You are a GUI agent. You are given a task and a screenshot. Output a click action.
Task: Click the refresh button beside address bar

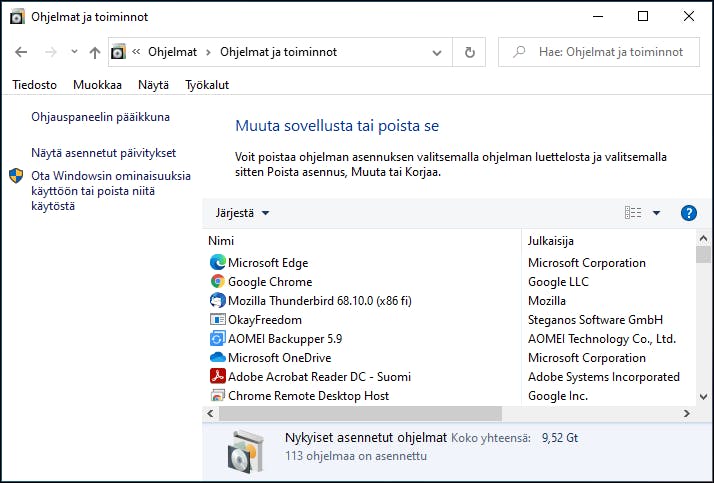[x=469, y=52]
